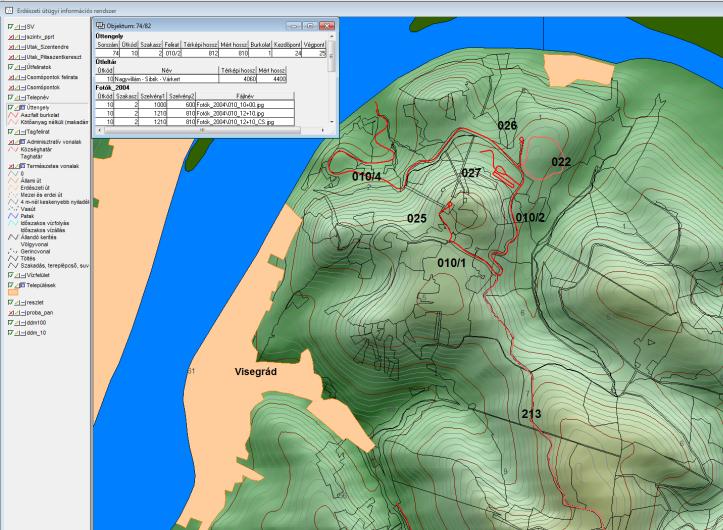723x530 pixels.
Task: Click the pencil icon beside Csomópontok felirata layer
Action: pos(17,77)
